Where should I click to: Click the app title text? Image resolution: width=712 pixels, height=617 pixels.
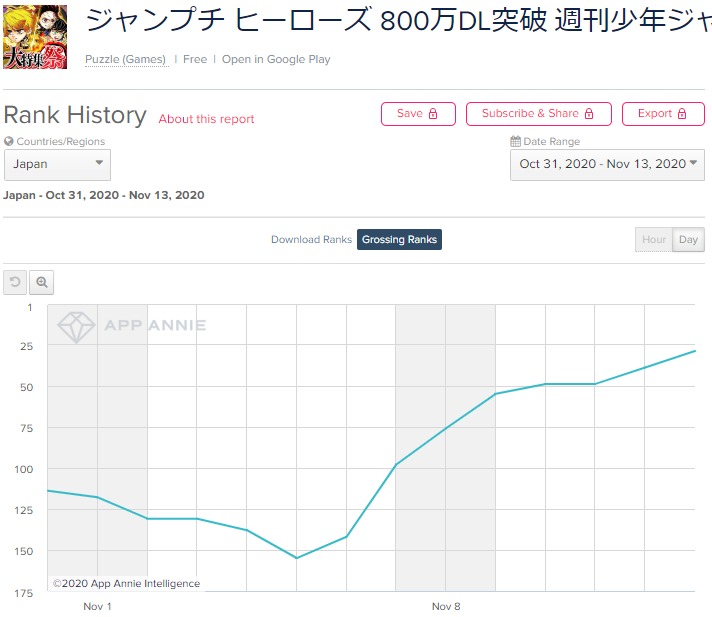pos(399,20)
